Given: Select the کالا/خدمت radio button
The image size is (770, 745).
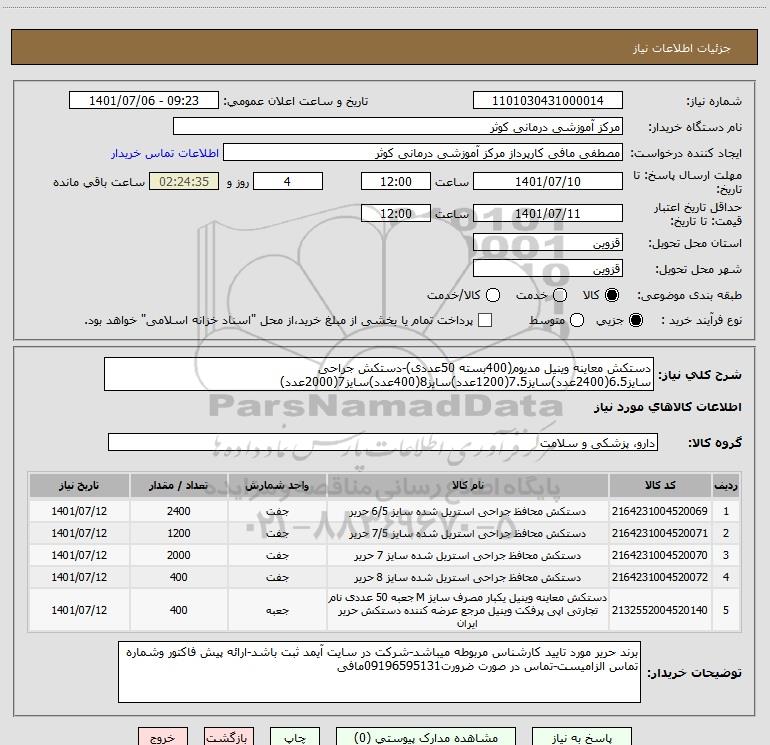Looking at the screenshot, I should point(493,295).
